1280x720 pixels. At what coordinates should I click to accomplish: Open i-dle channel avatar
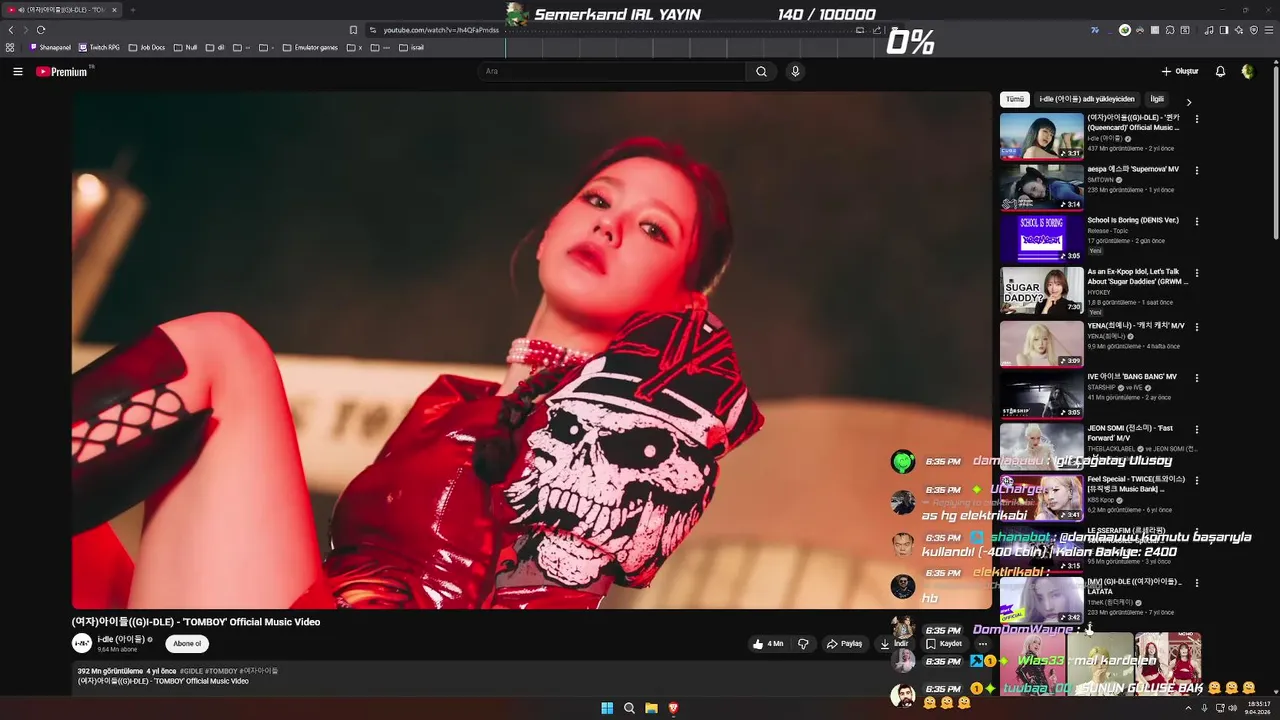coord(82,643)
